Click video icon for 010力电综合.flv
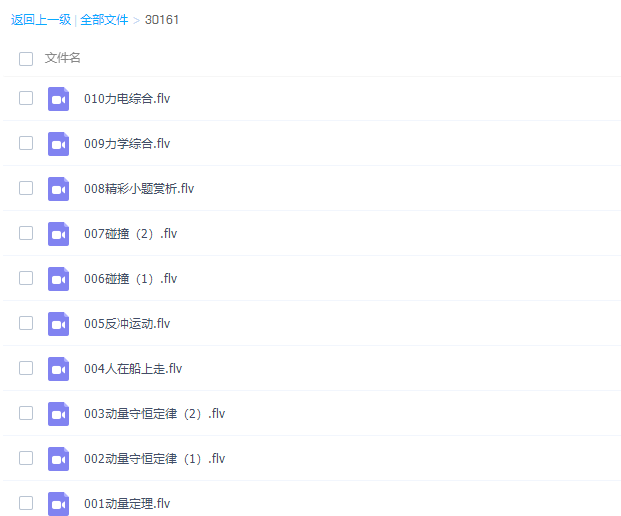Screen dimensions: 621x516 58,99
